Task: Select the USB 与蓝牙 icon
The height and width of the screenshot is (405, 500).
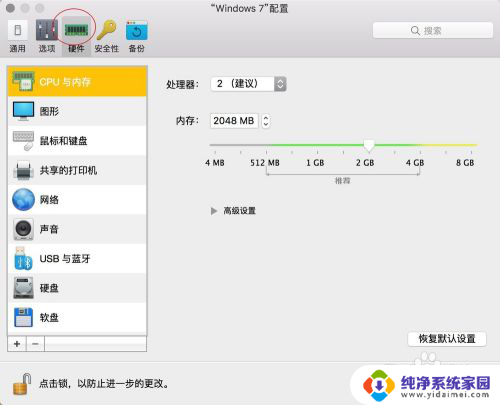Action: point(23,258)
